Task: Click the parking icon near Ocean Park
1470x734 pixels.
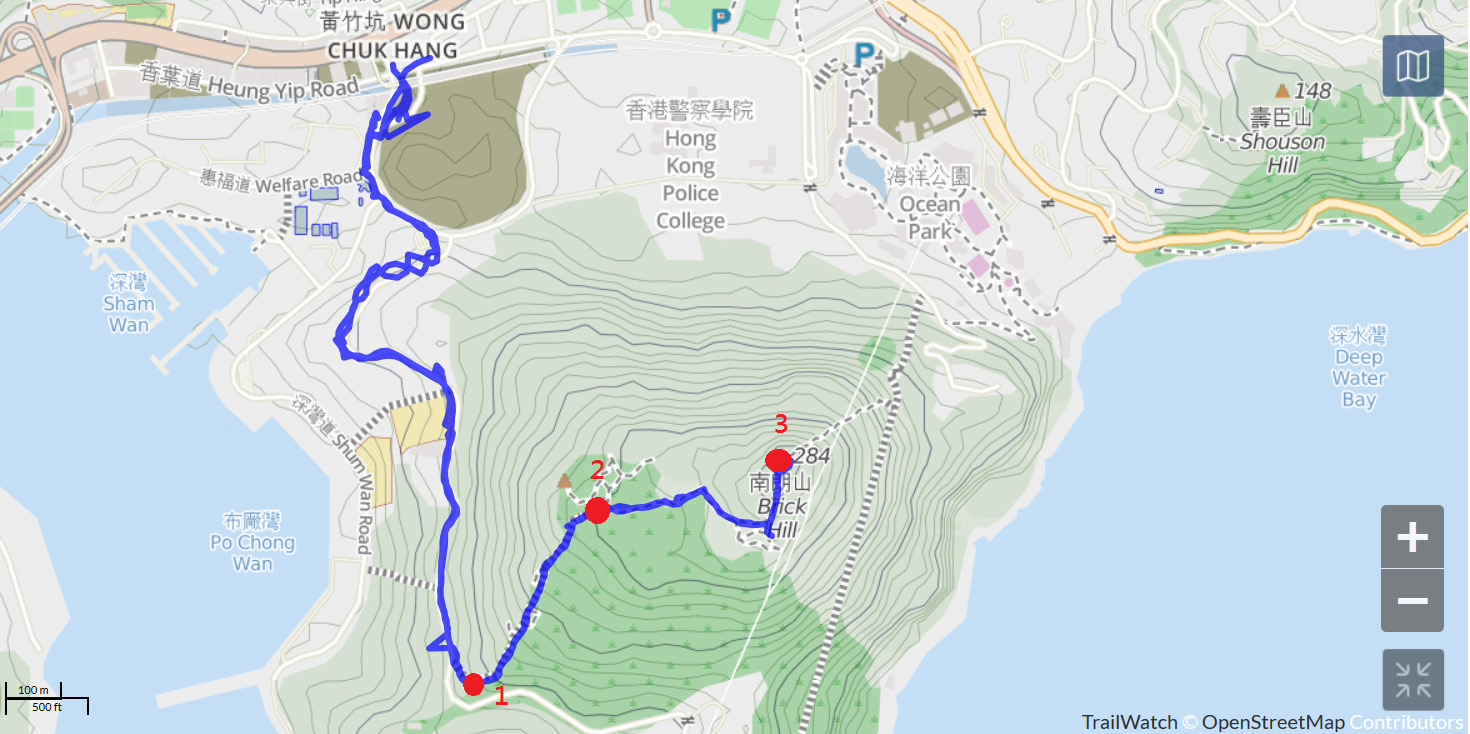Action: 864,55
